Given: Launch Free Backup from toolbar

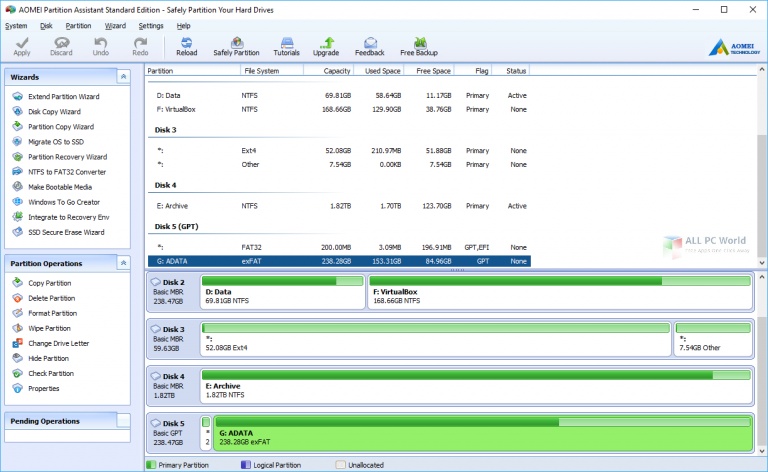Looking at the screenshot, I should [419, 47].
